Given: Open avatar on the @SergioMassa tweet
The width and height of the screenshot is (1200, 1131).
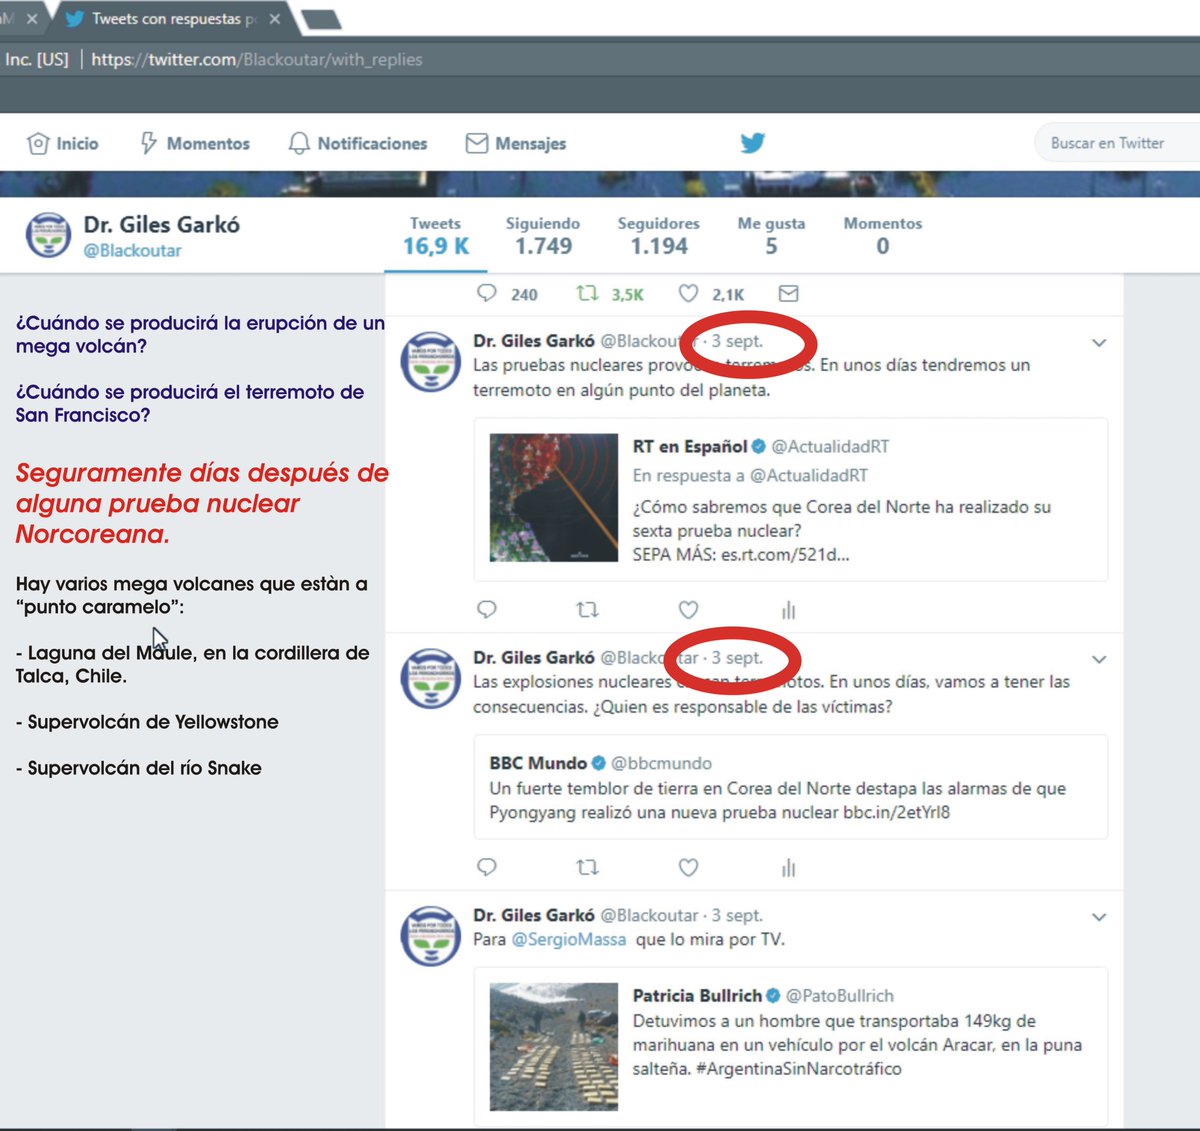Looking at the screenshot, I should tap(430, 935).
